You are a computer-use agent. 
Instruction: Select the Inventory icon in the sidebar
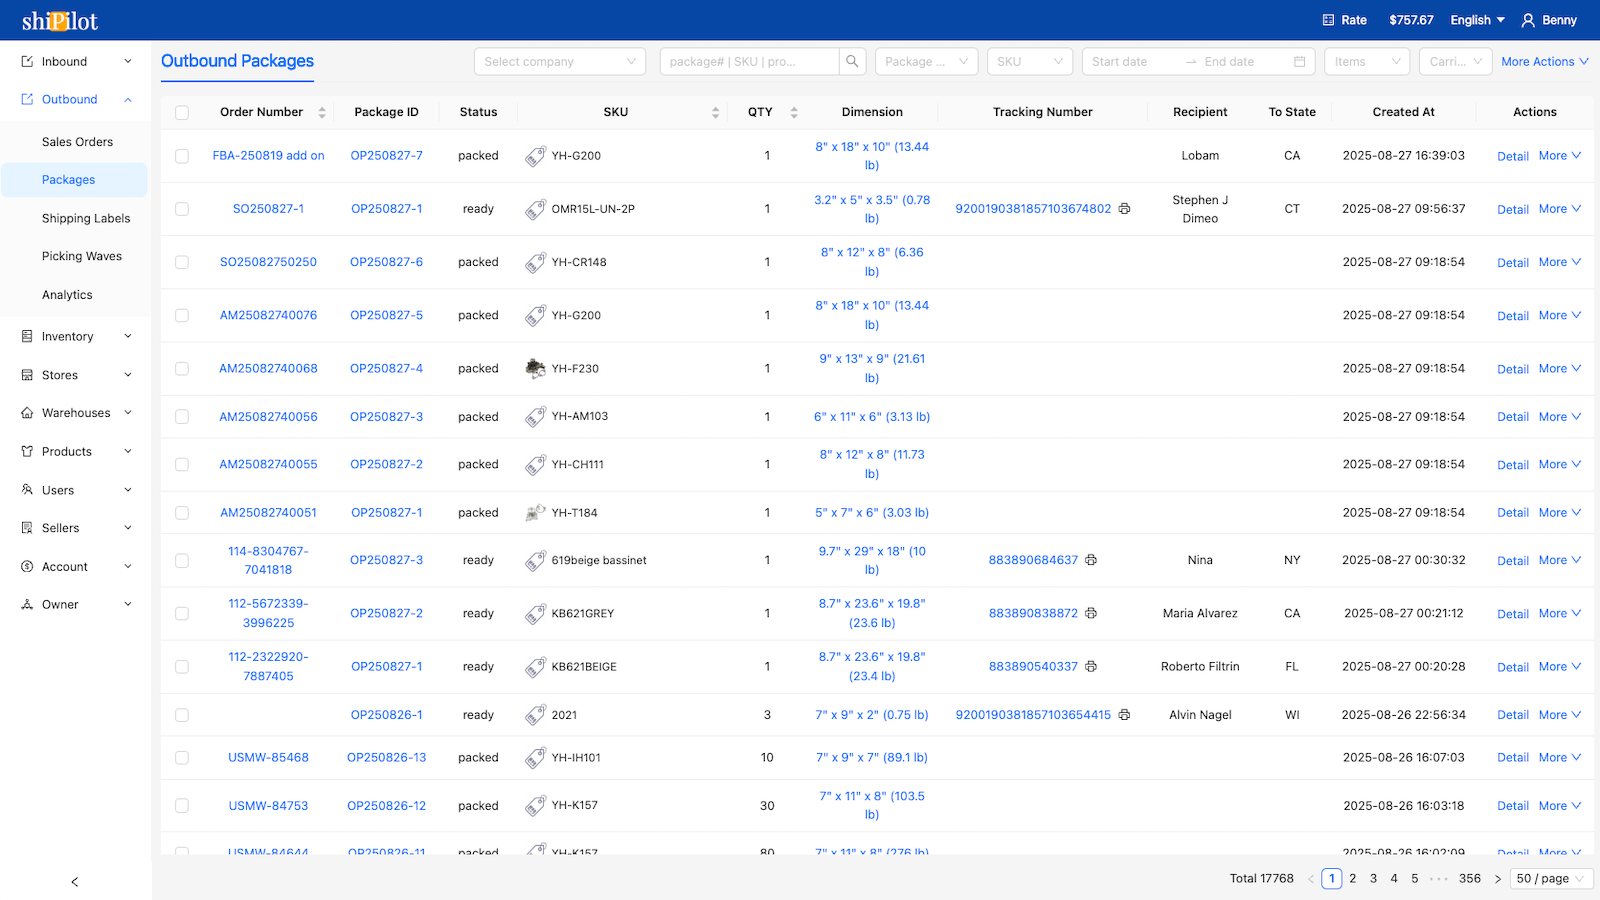pyautogui.click(x=25, y=336)
